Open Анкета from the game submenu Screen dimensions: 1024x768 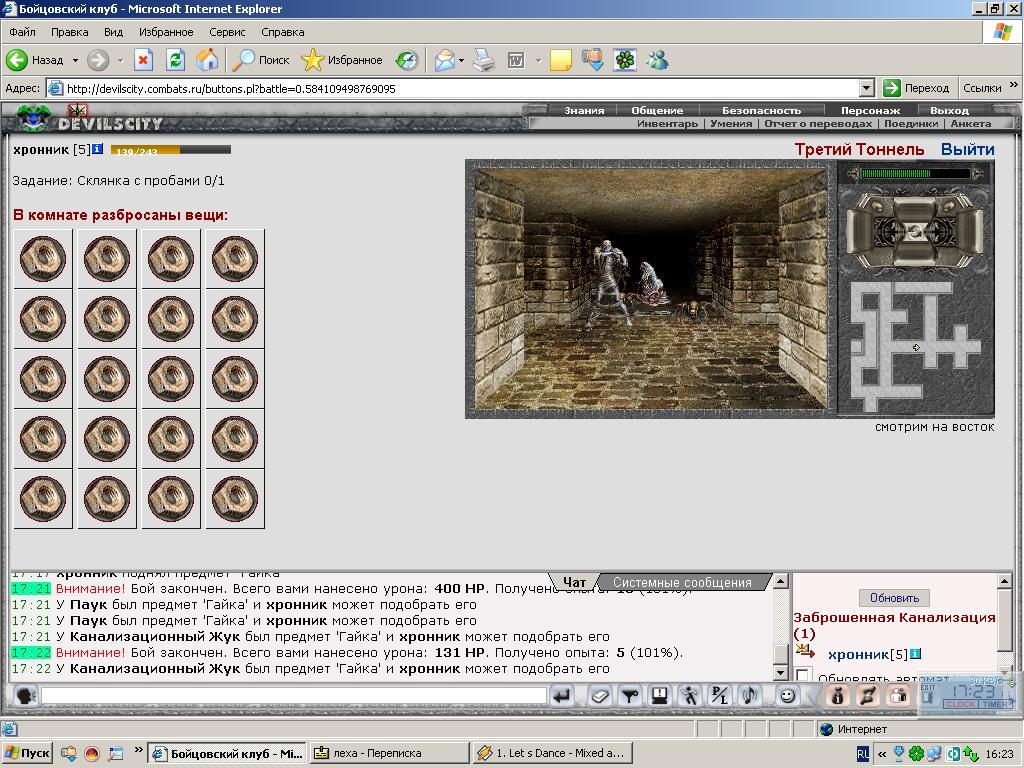(x=970, y=123)
